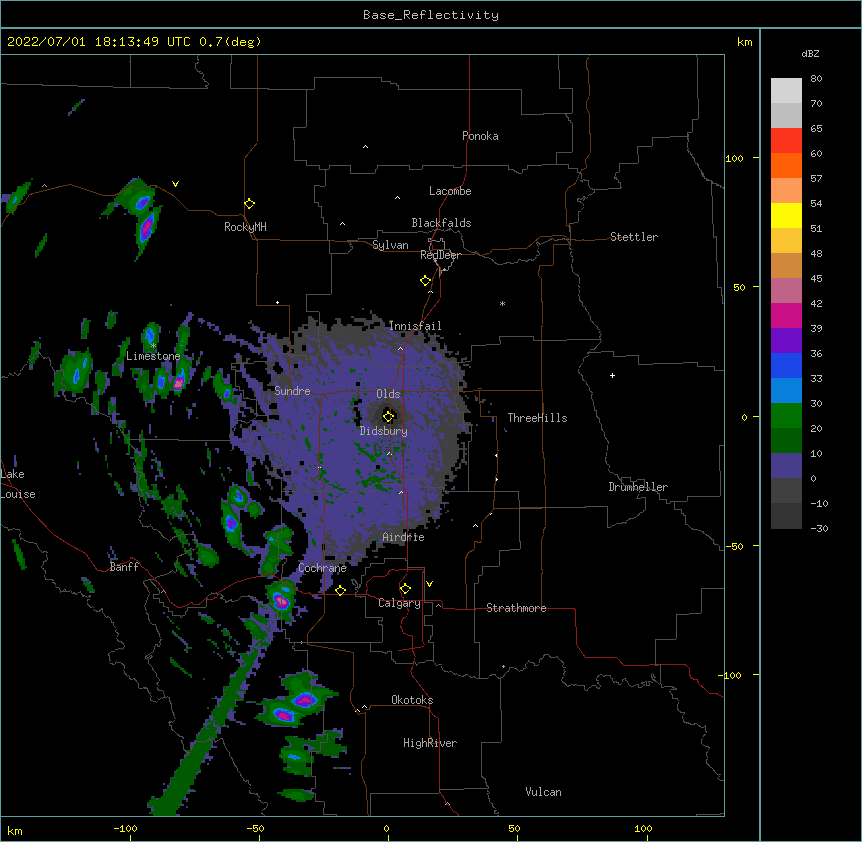
Task: Click the Limestone label
Action: tap(153, 356)
